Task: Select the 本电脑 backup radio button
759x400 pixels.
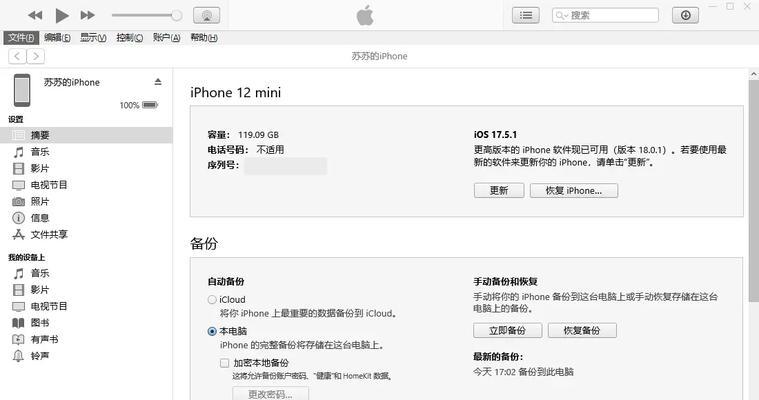Action: 212,332
